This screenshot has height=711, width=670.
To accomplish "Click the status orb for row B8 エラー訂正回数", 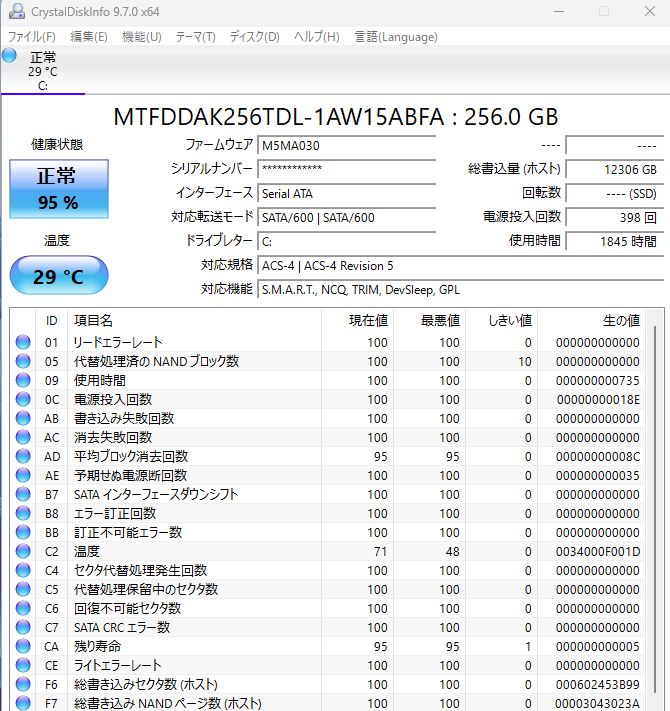I will click(x=23, y=513).
